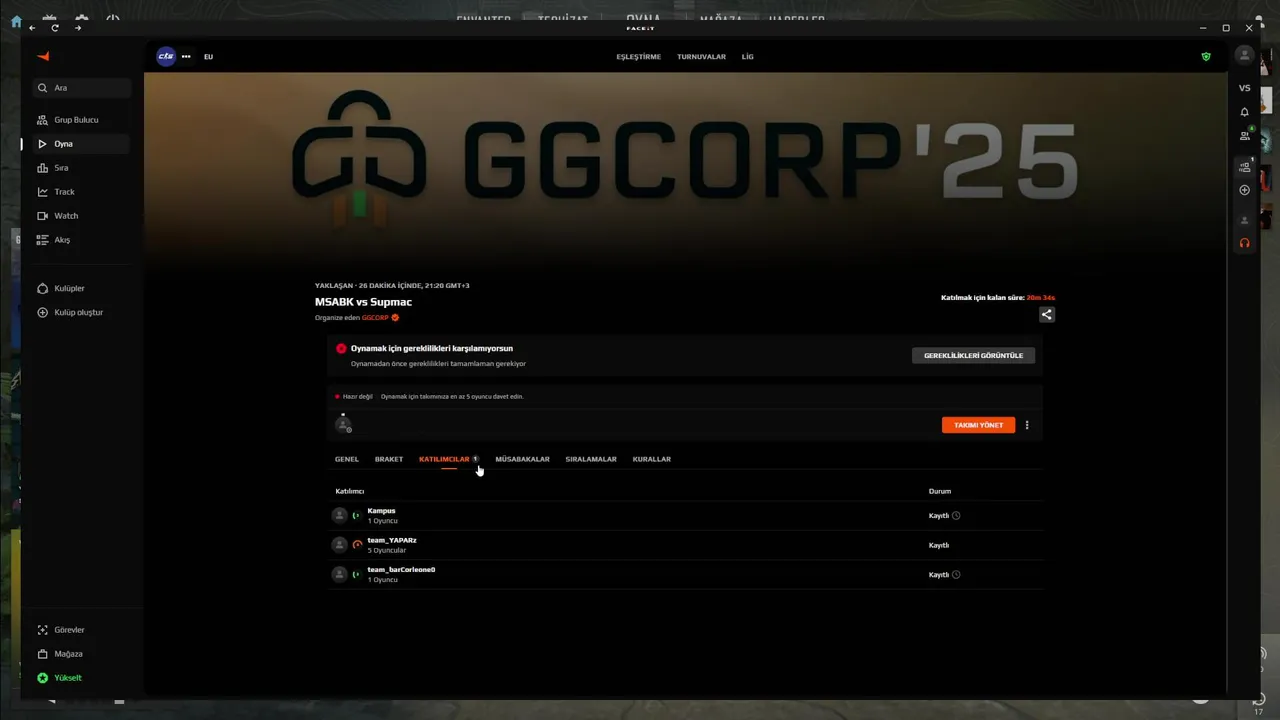Click the home icon behind FACEIT window
The width and height of the screenshot is (1280, 720).
point(15,21)
